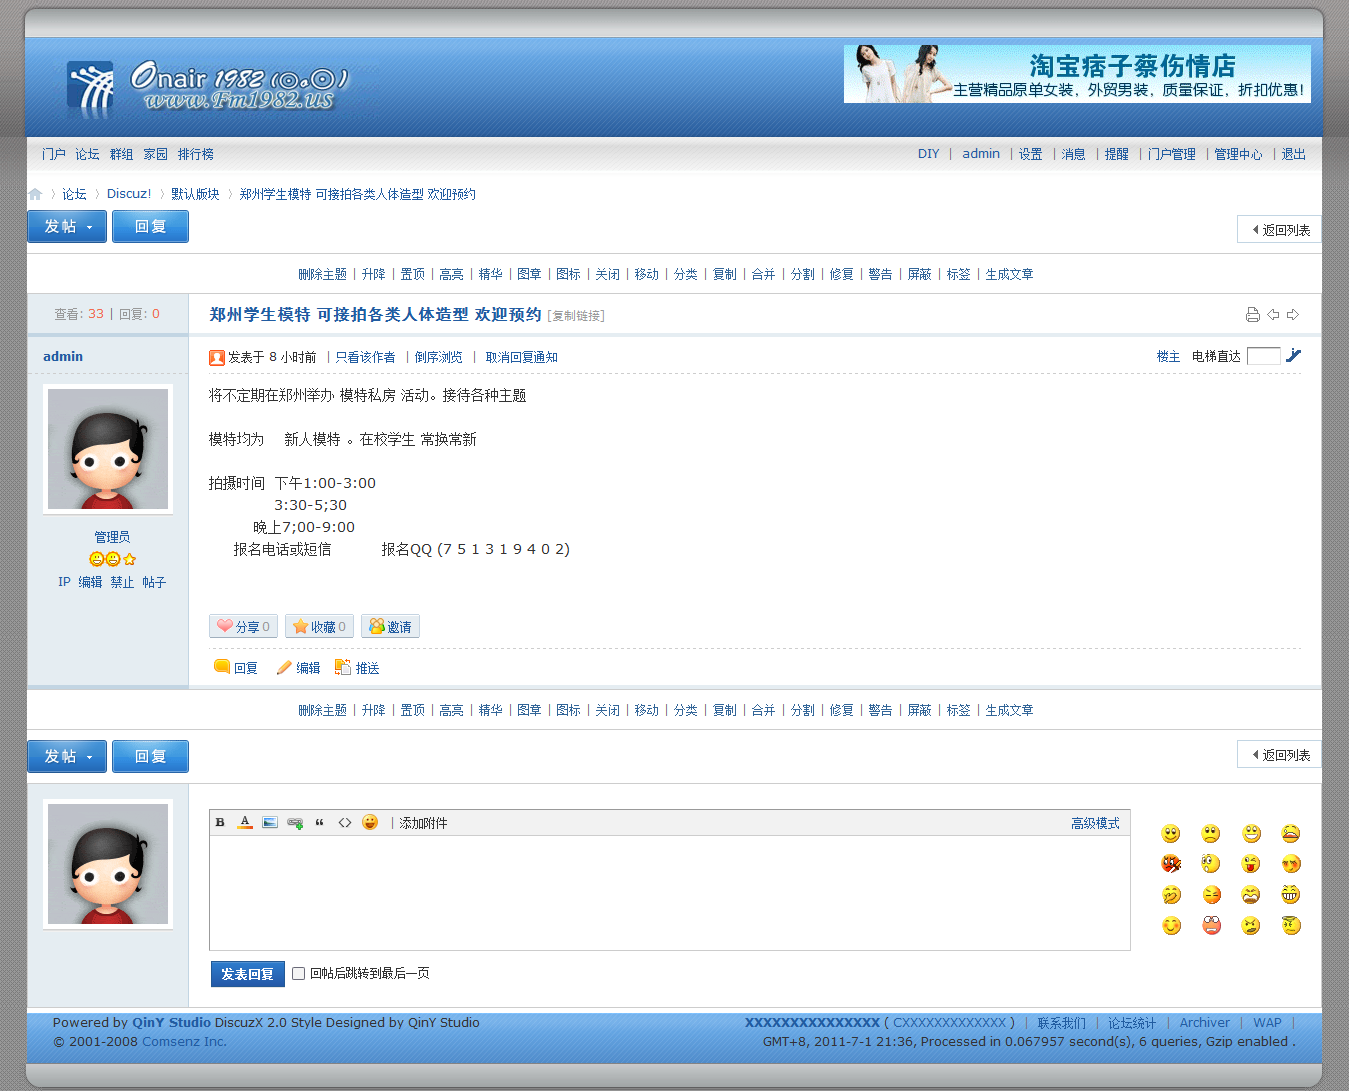Open 门户 in the navigation bar
Image resolution: width=1349 pixels, height=1091 pixels.
click(x=54, y=154)
